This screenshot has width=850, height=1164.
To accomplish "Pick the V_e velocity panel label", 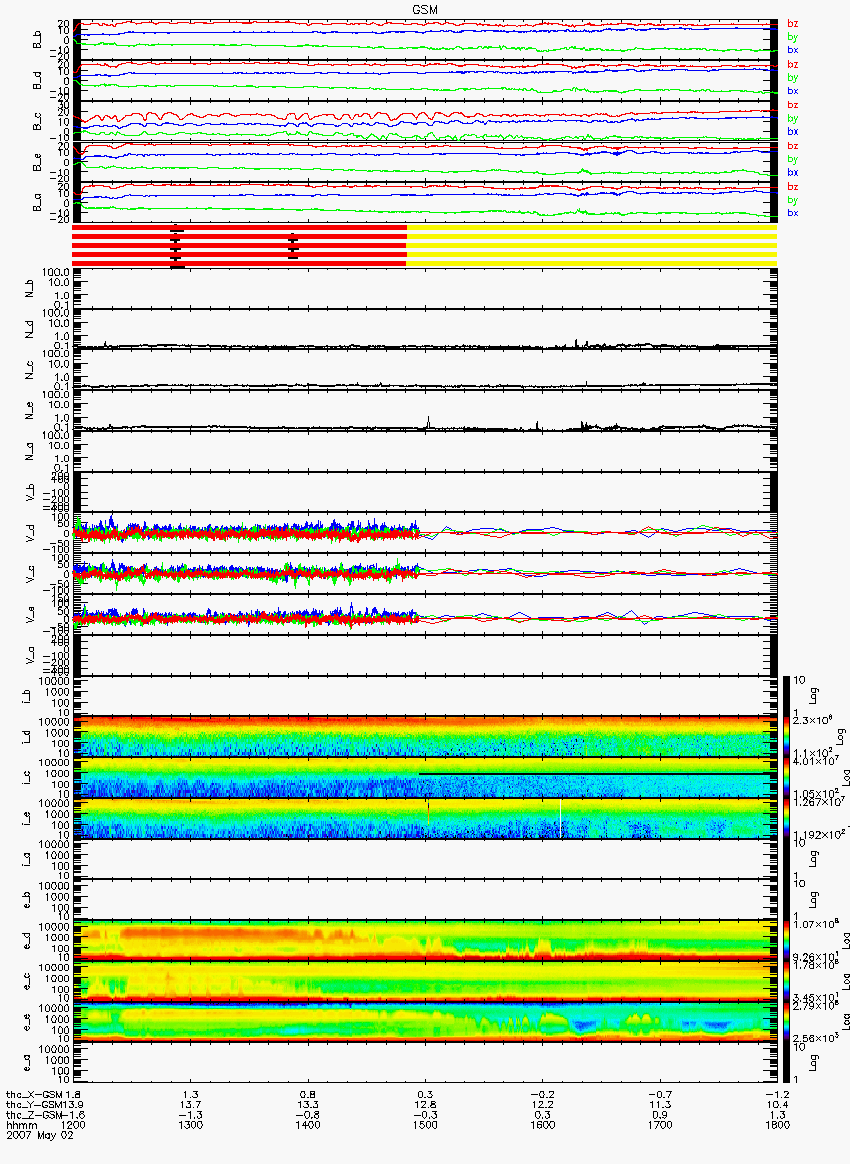I will click(30, 614).
